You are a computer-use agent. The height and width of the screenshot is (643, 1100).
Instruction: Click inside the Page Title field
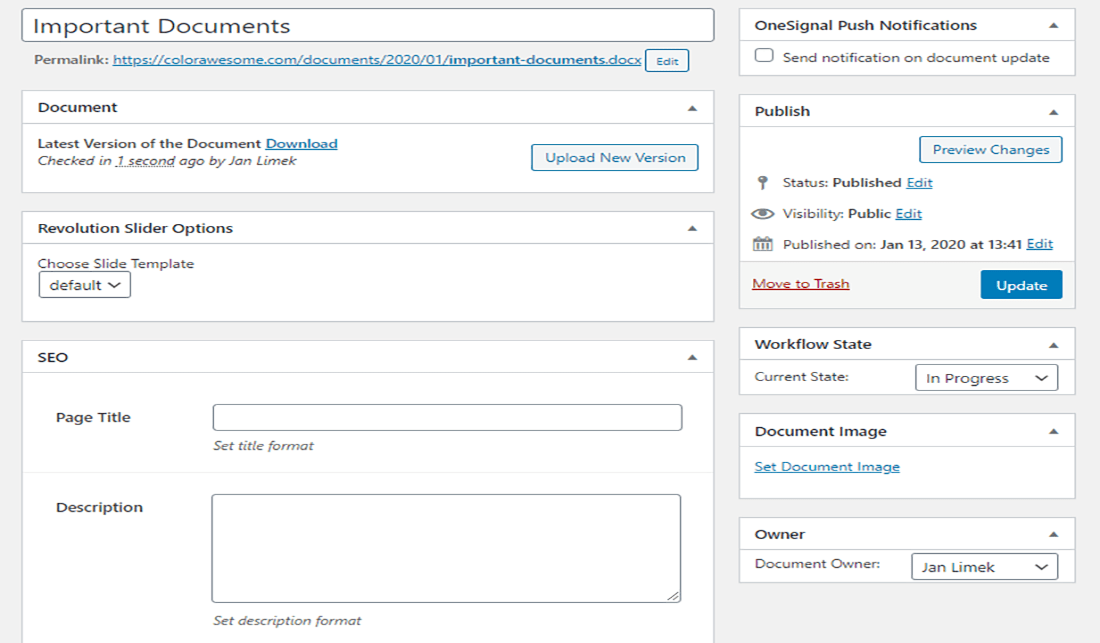[448, 417]
